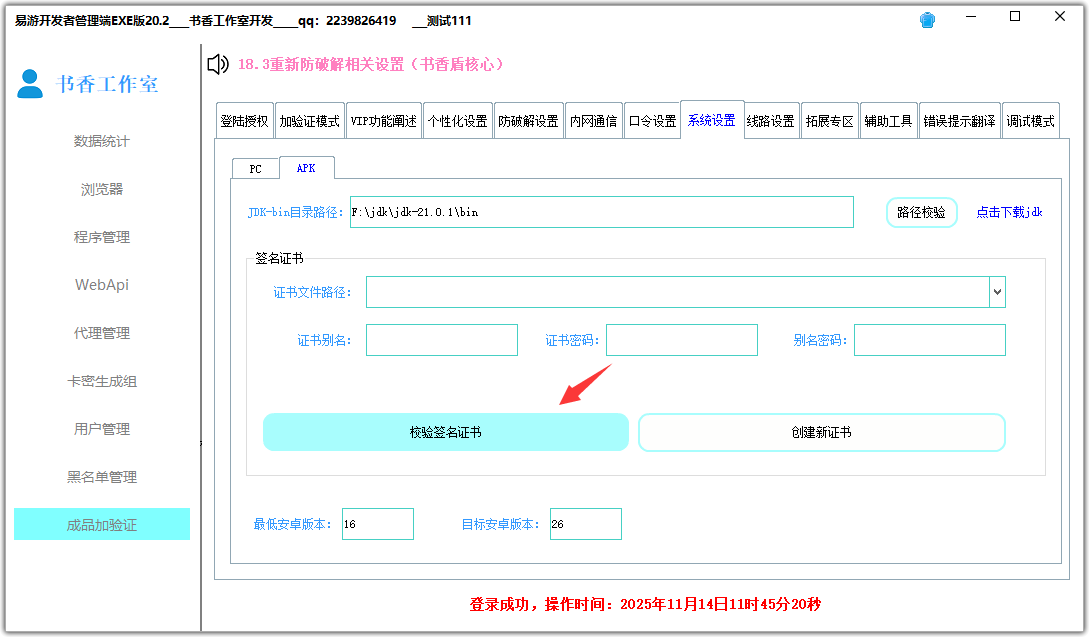Screen dimensions: 1089x637
Task: Select 数据统计 in the sidebar
Action: click(101, 141)
